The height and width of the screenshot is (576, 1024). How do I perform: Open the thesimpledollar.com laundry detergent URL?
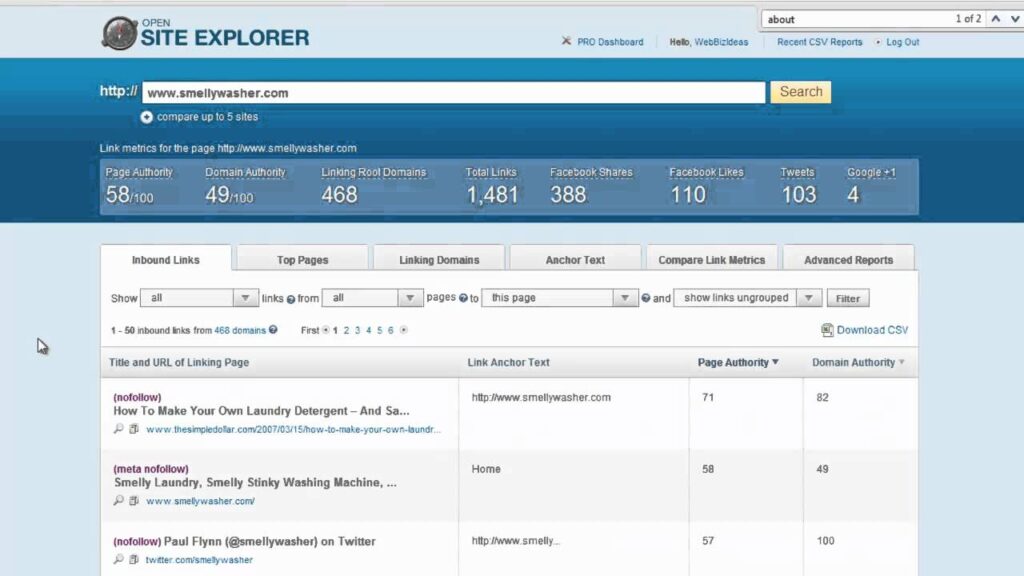pyautogui.click(x=293, y=430)
